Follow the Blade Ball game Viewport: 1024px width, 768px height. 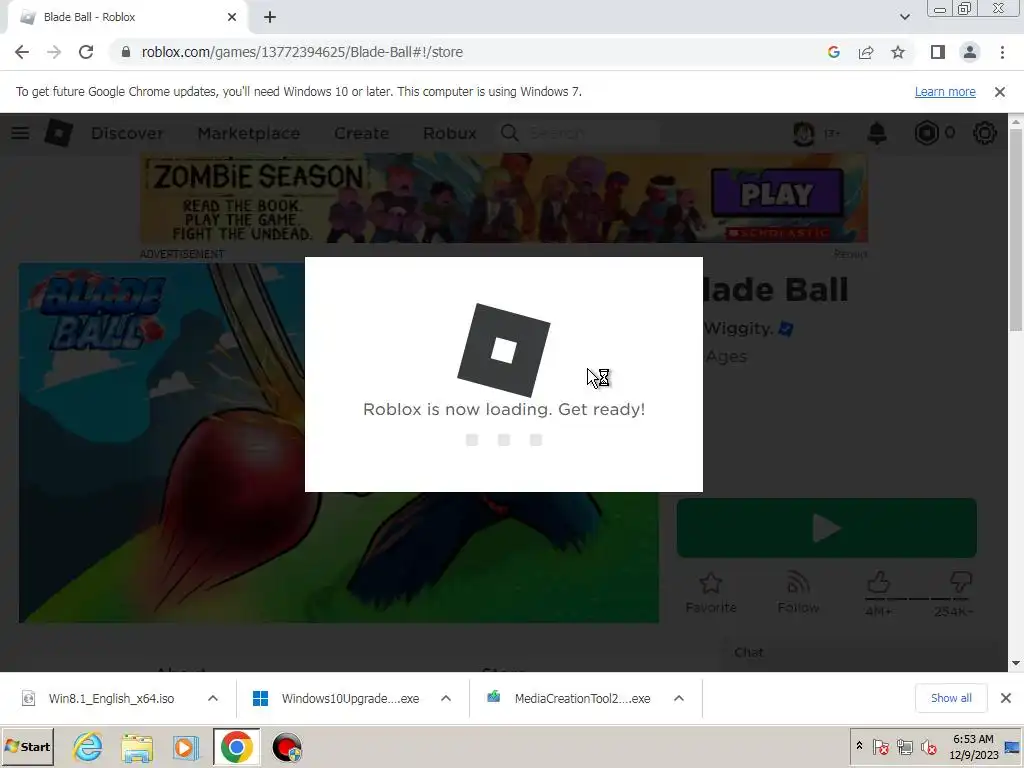798,593
